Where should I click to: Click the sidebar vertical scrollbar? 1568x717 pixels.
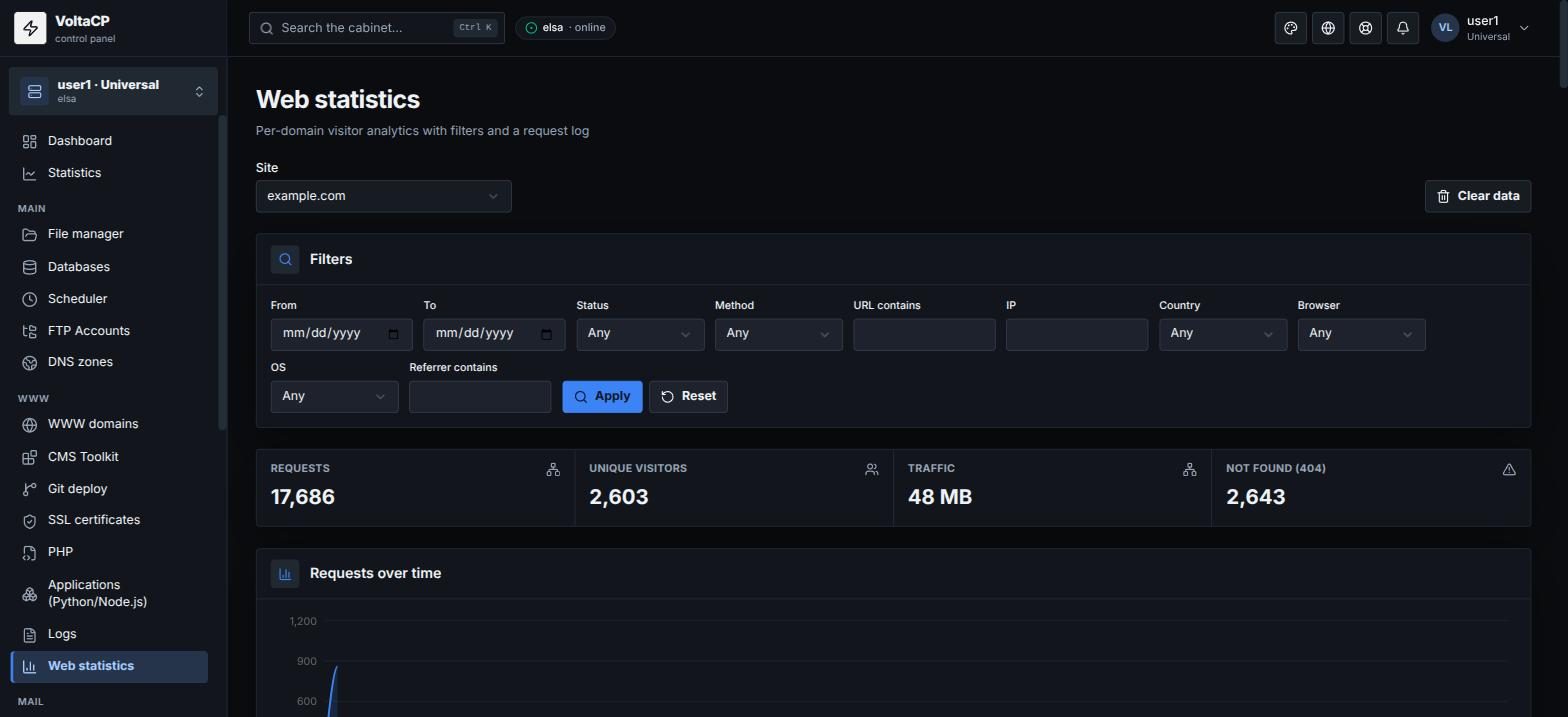click(222, 274)
